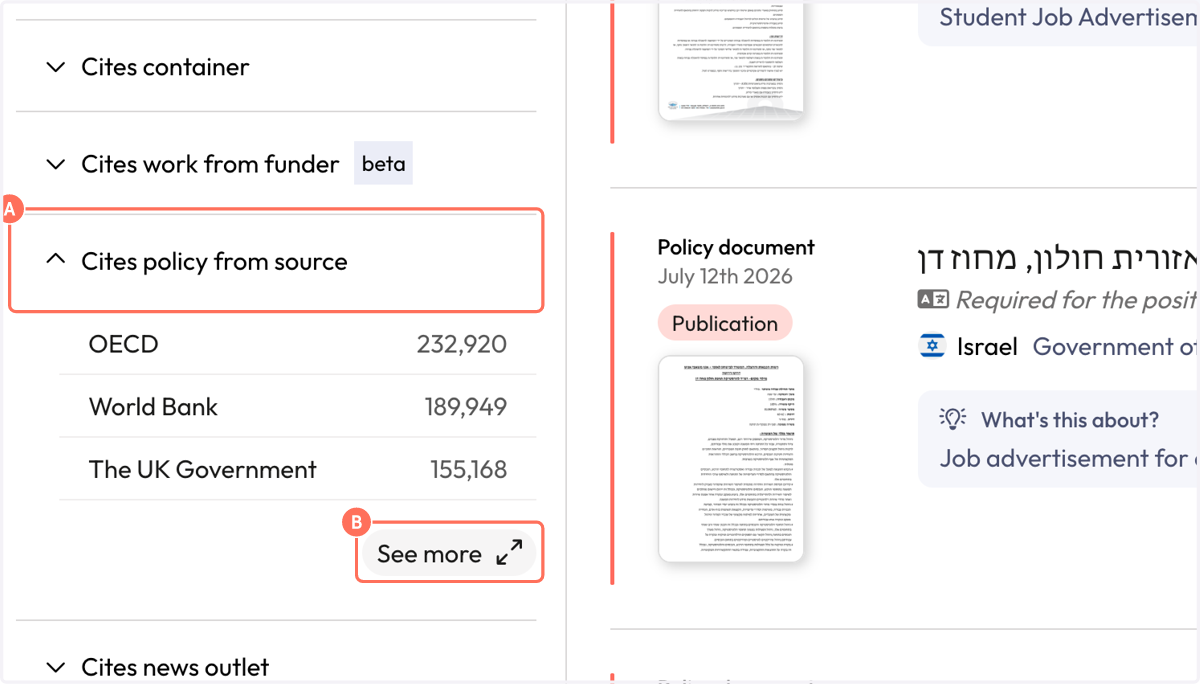The height and width of the screenshot is (684, 1200).
Task: Click the Israel flag icon
Action: click(932, 347)
